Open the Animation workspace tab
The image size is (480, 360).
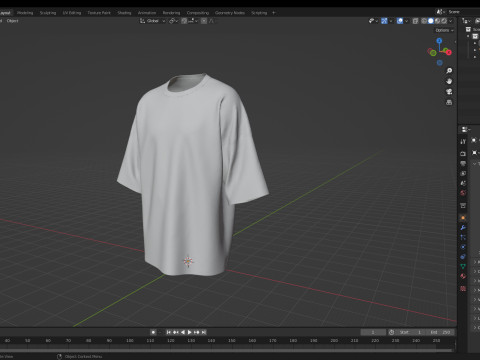pyautogui.click(x=147, y=13)
